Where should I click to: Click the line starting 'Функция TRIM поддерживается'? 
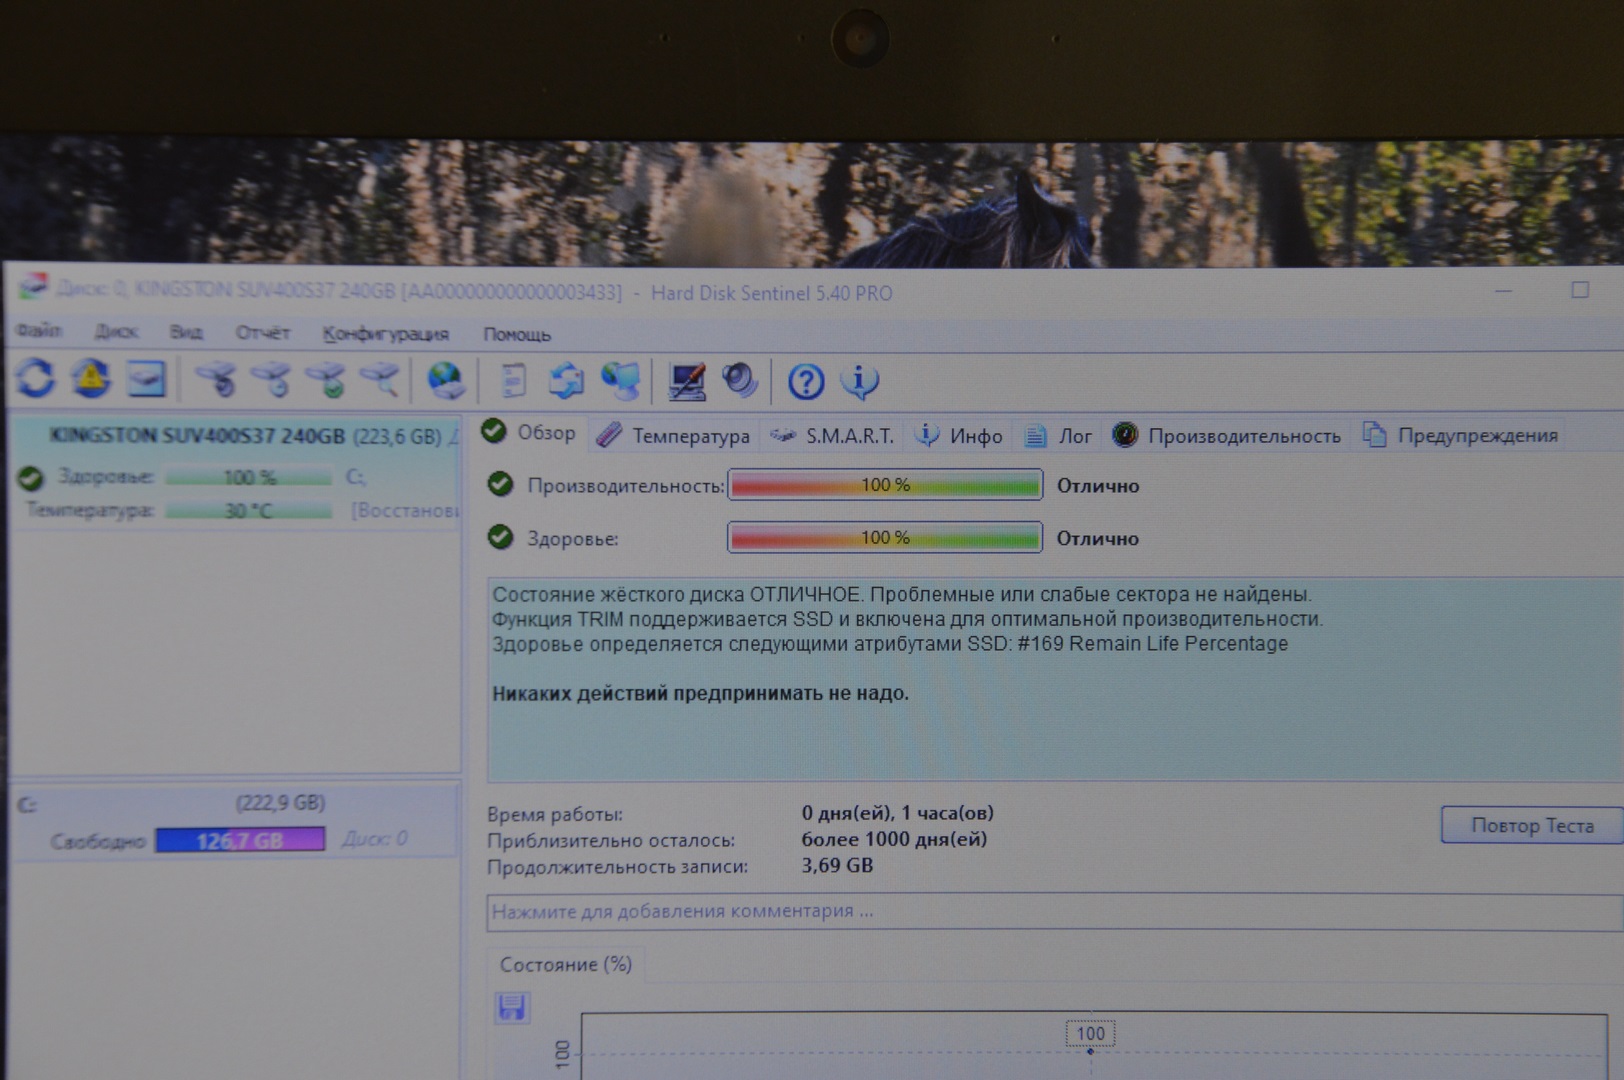[x=907, y=619]
